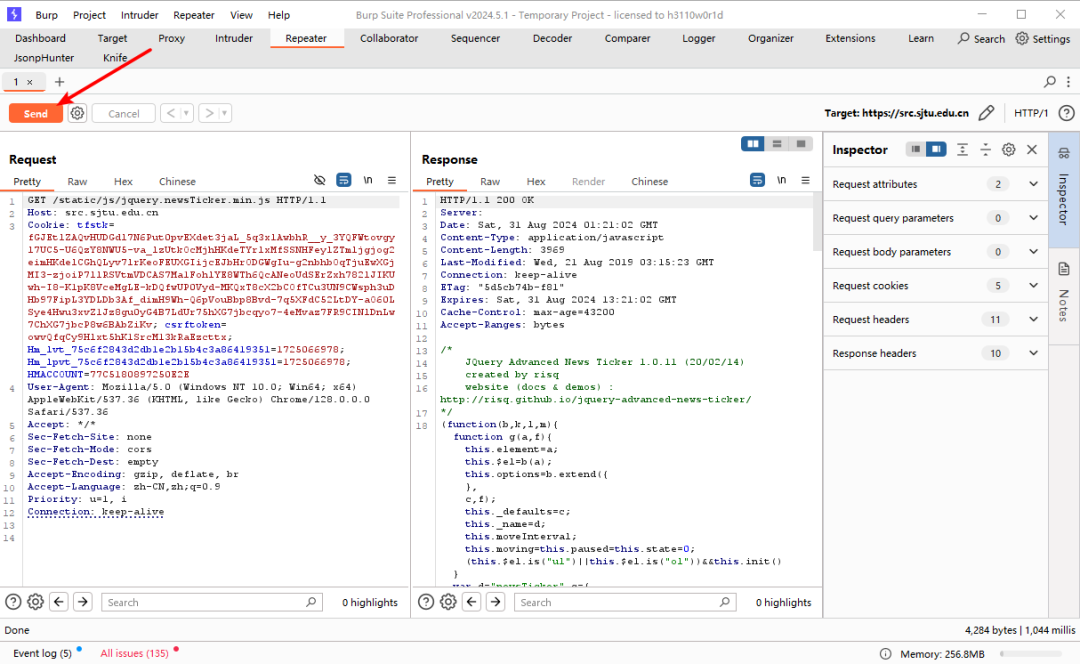The image size is (1080, 664).
Task: Switch to the Decoder tab
Action: coord(552,39)
